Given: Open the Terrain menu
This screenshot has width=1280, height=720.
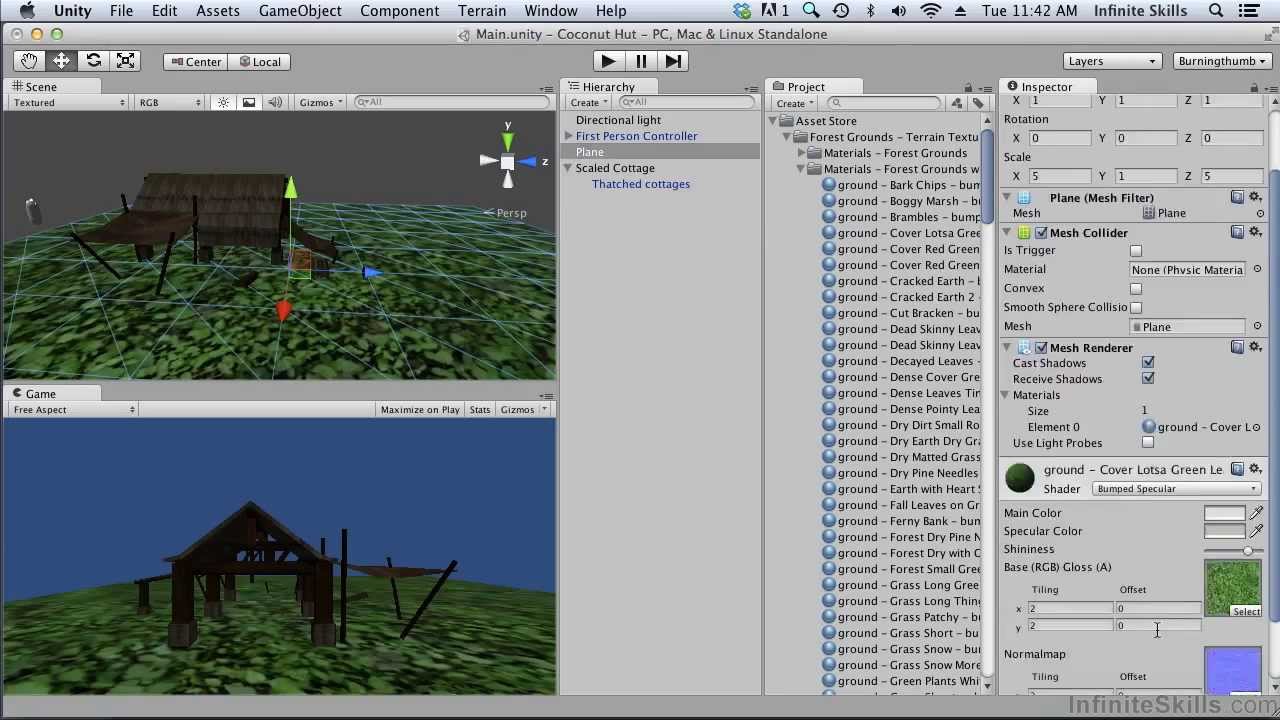Looking at the screenshot, I should [482, 11].
